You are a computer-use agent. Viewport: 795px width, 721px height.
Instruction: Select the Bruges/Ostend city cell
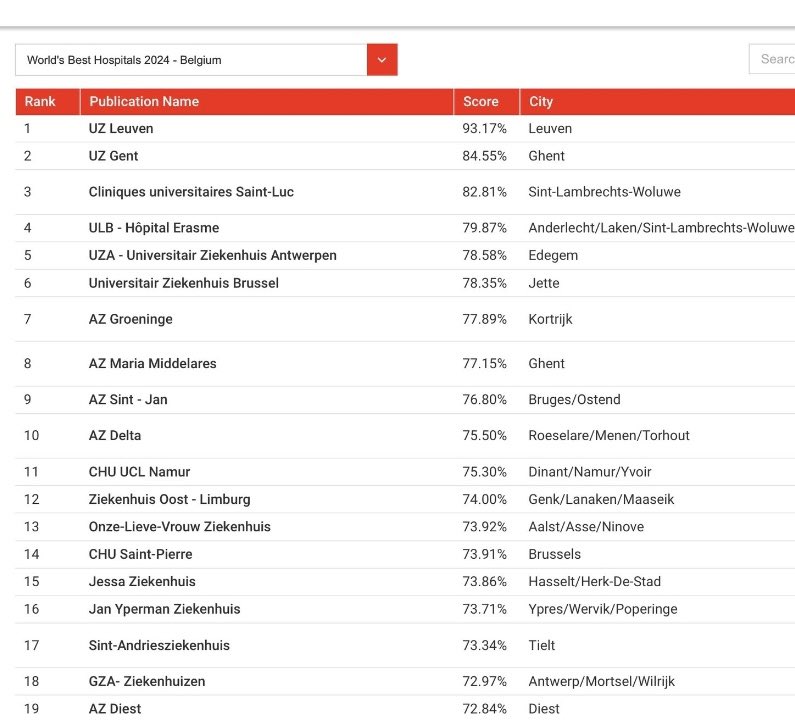(x=574, y=400)
